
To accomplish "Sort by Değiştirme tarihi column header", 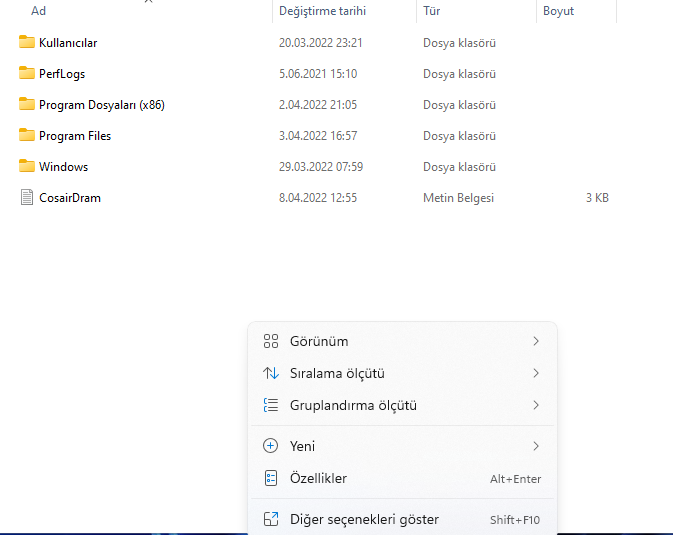I will [322, 11].
